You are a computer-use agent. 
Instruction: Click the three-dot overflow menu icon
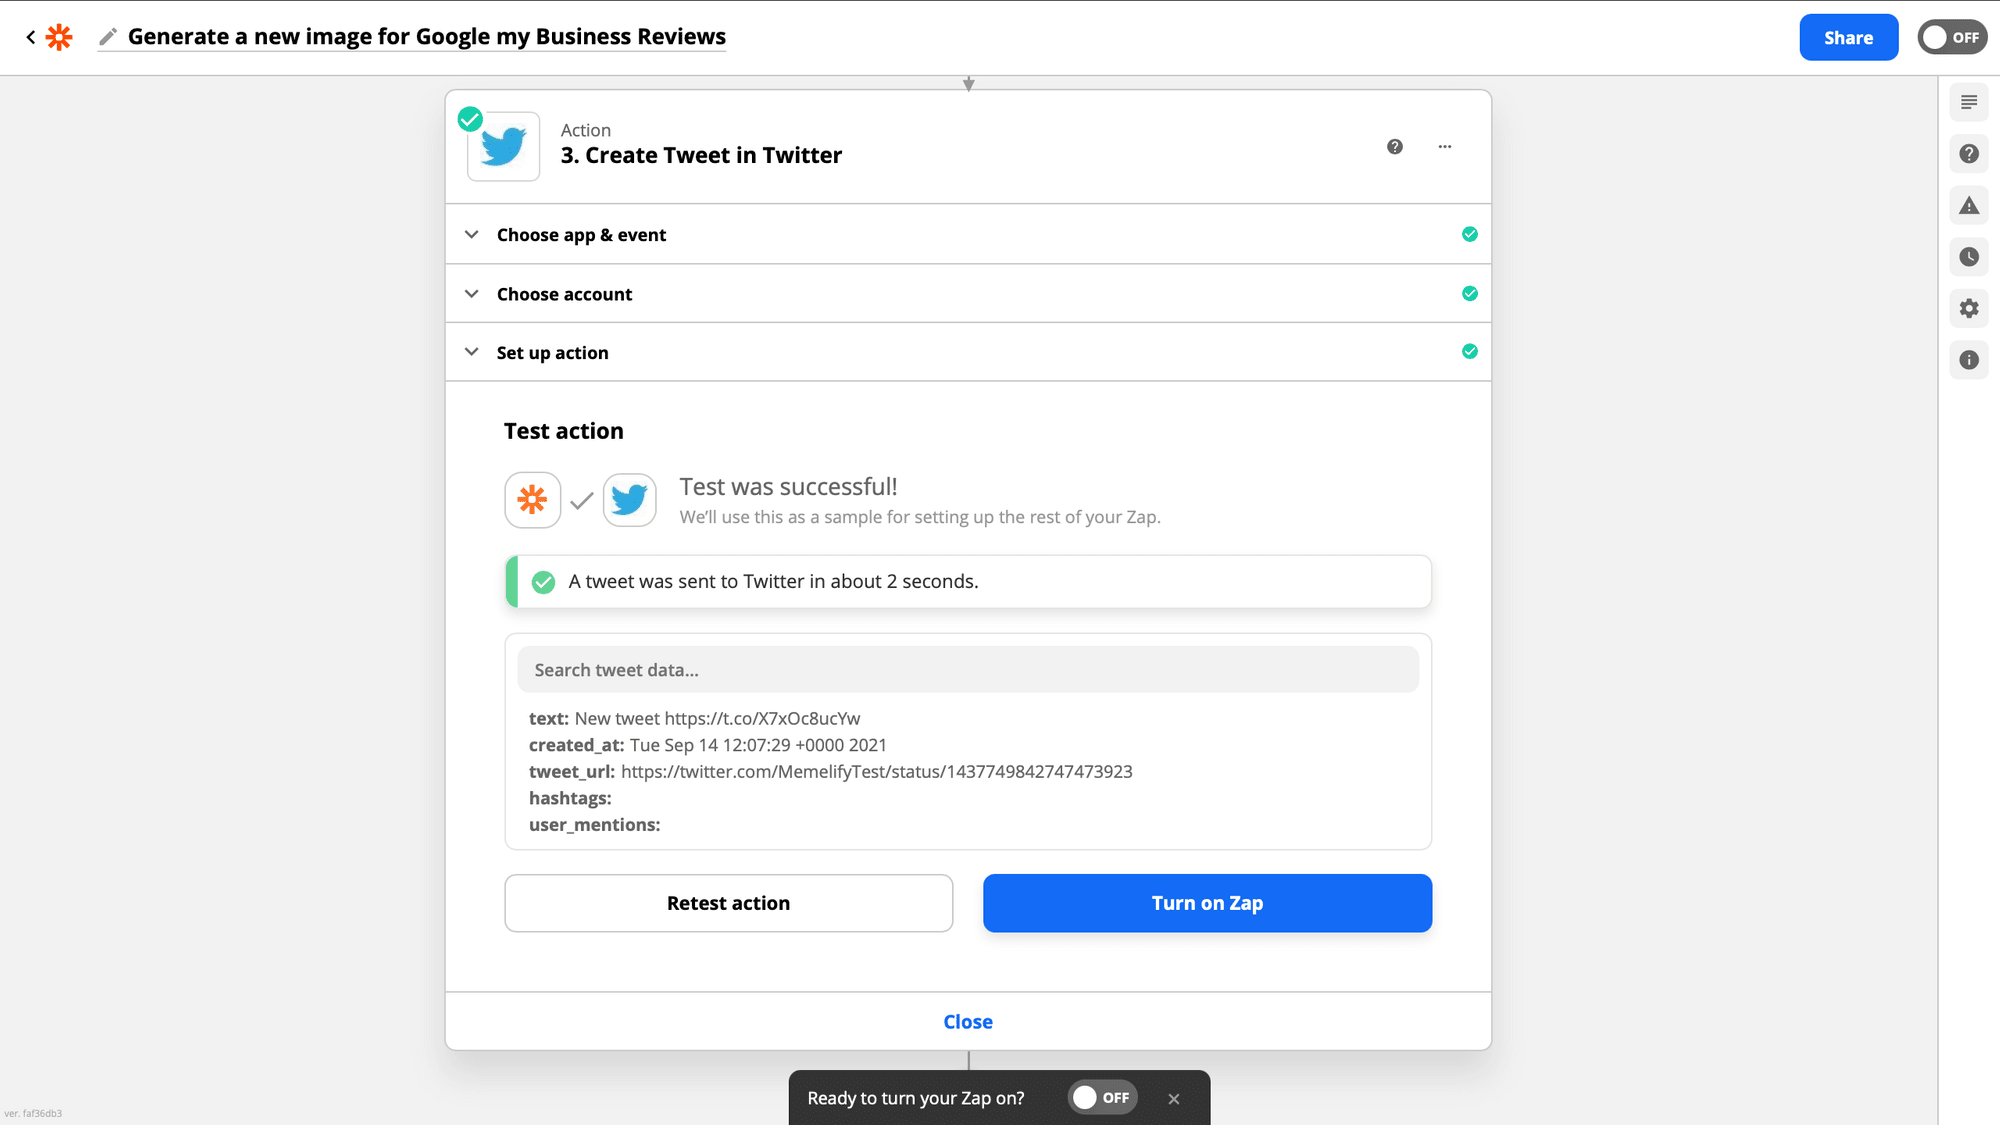(x=1445, y=147)
